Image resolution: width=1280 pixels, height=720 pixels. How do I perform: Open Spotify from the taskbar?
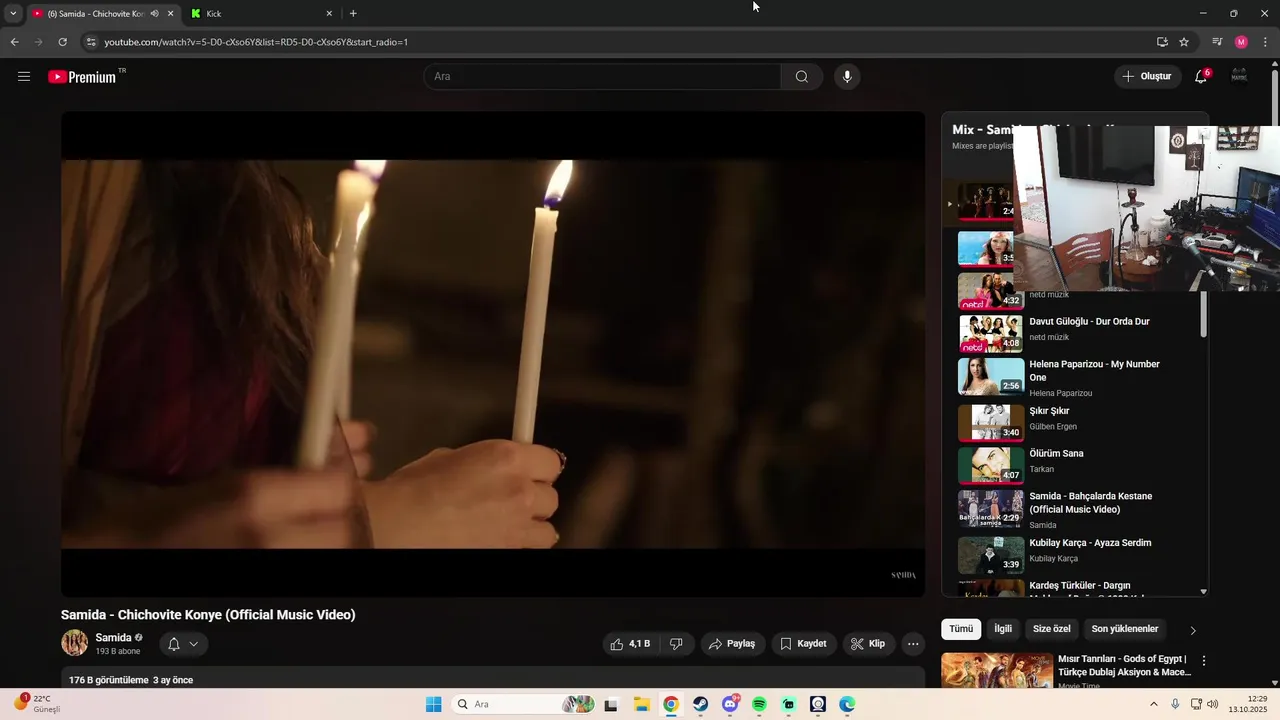click(x=759, y=704)
